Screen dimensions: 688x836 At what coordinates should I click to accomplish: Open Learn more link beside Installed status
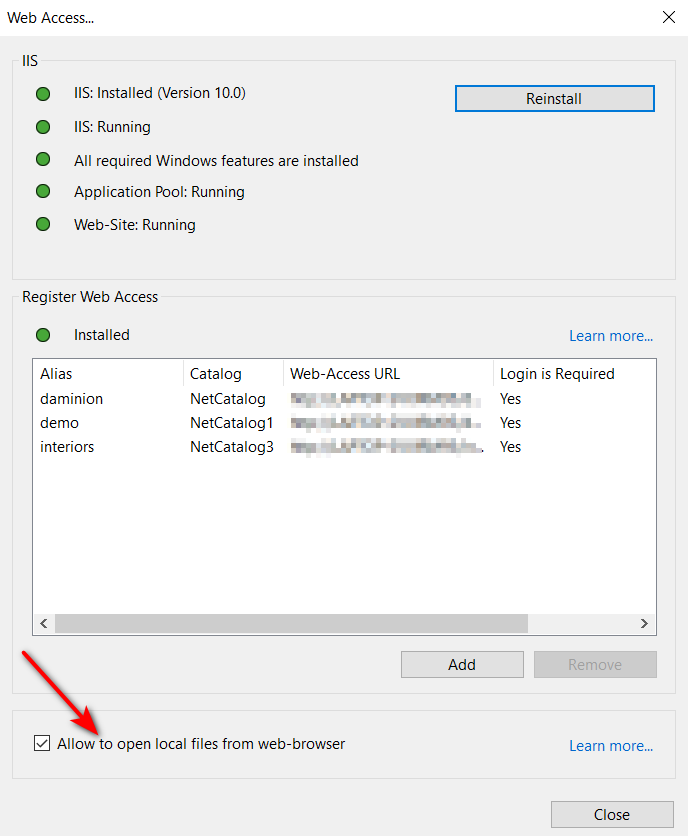pyautogui.click(x=610, y=336)
